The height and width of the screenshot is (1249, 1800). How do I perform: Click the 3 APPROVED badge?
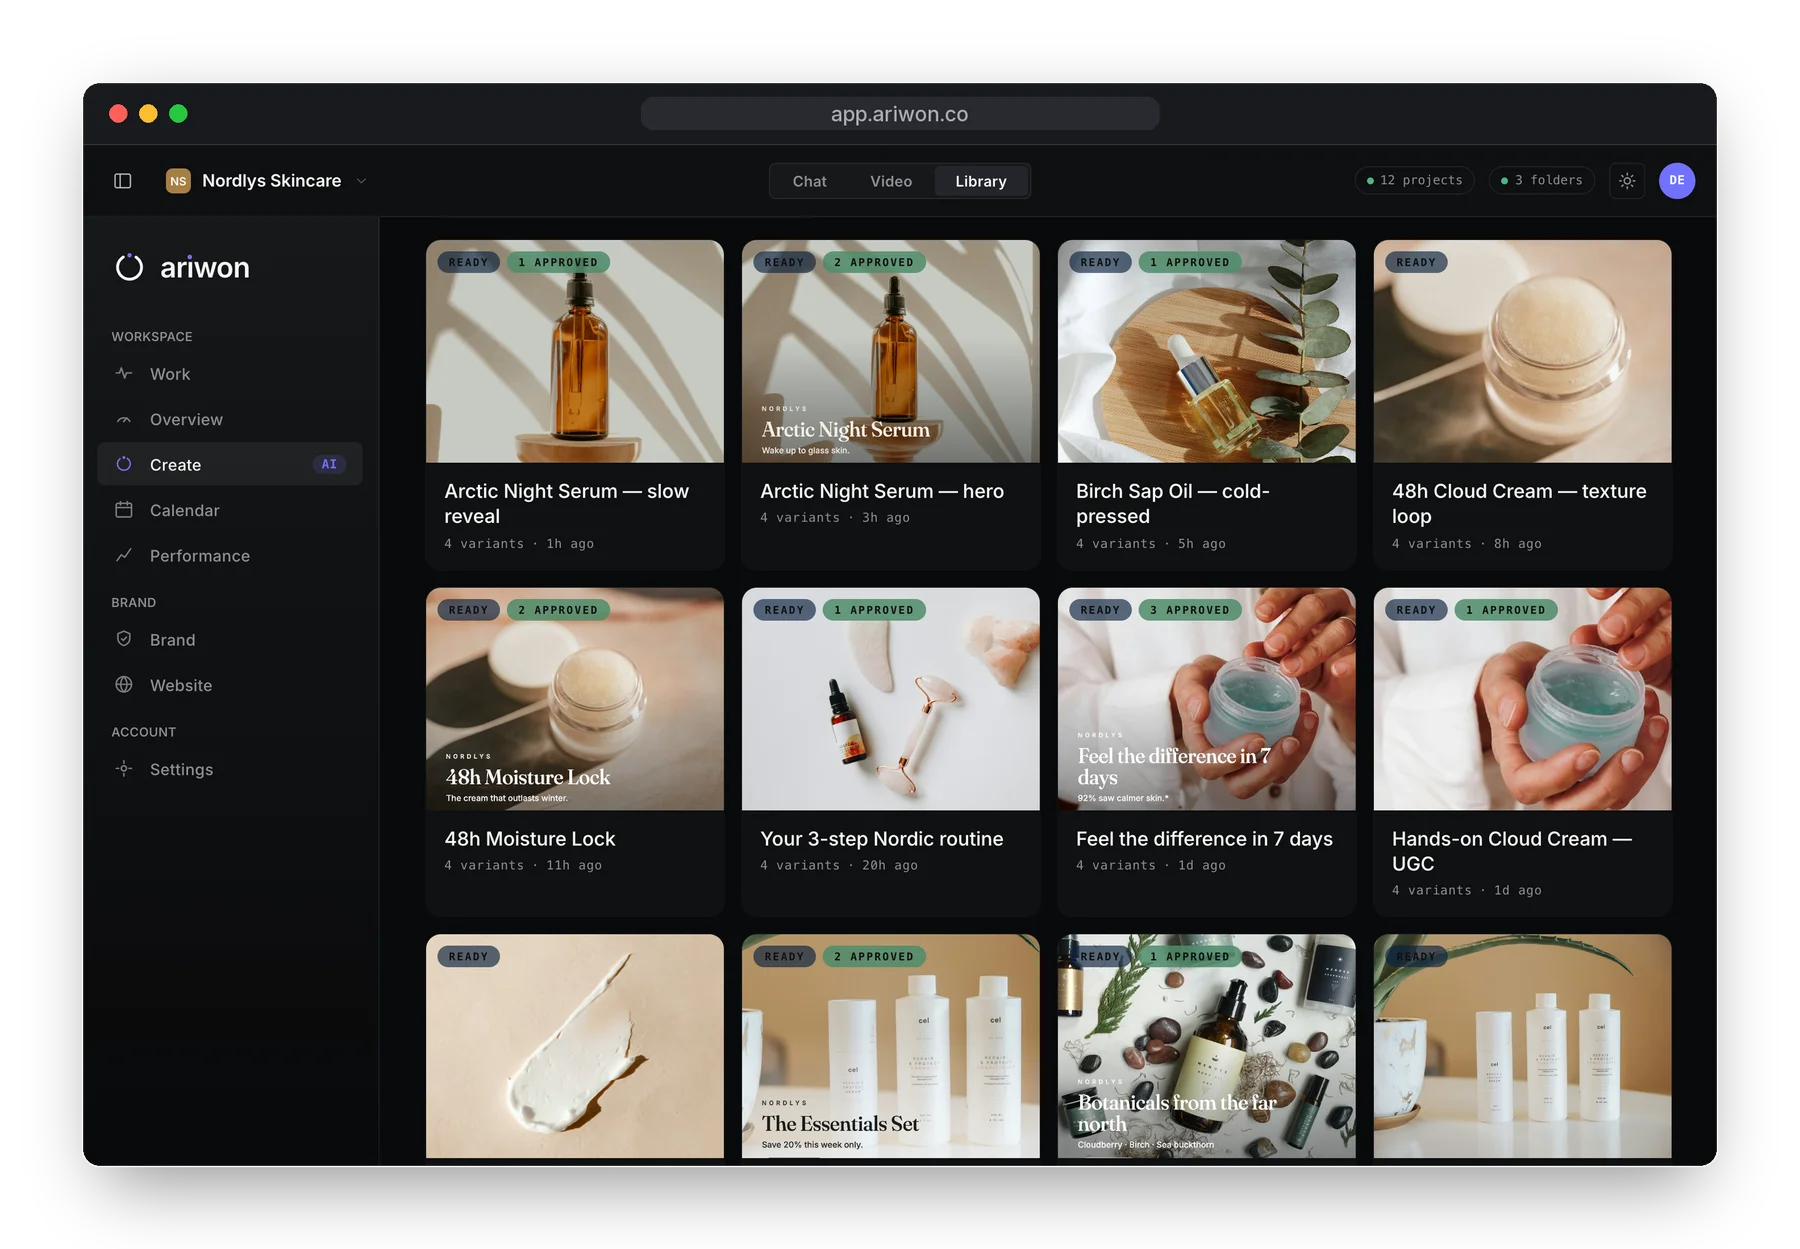click(x=1190, y=610)
